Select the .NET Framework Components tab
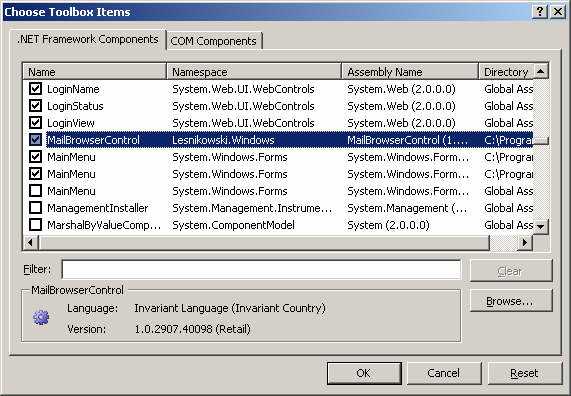571x396 pixels. point(88,39)
